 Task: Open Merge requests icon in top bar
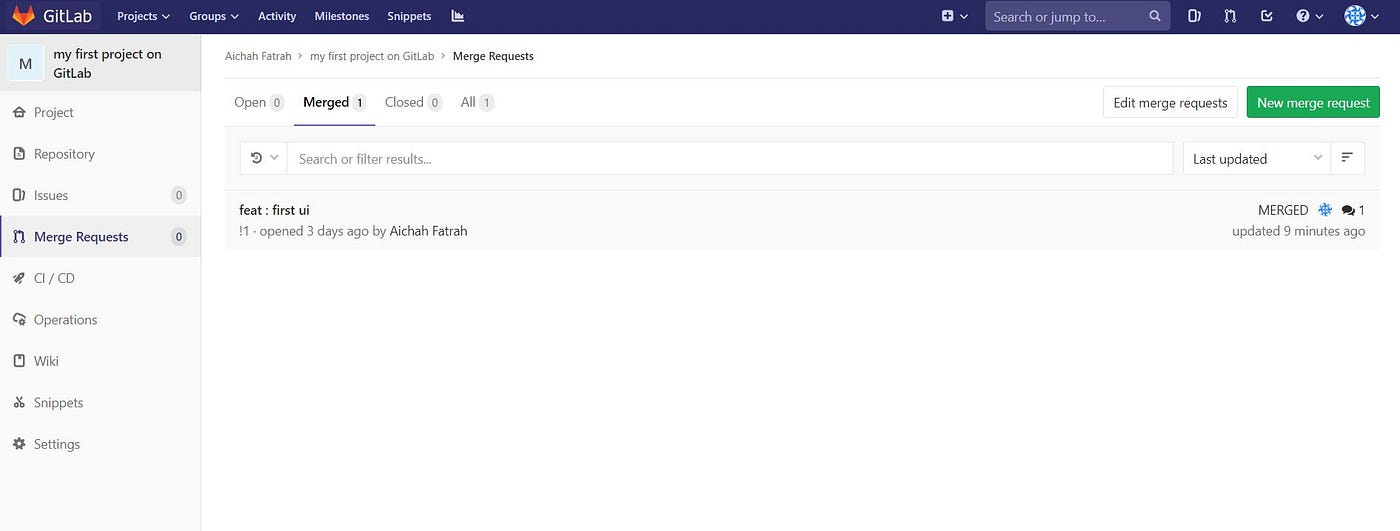pos(1230,16)
